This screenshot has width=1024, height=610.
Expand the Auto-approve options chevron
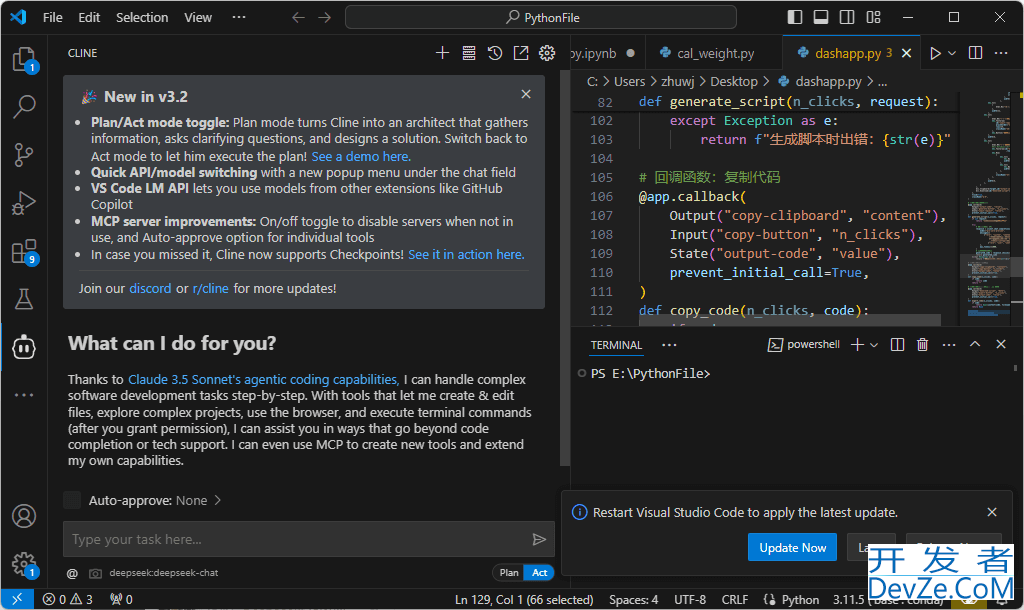point(217,500)
